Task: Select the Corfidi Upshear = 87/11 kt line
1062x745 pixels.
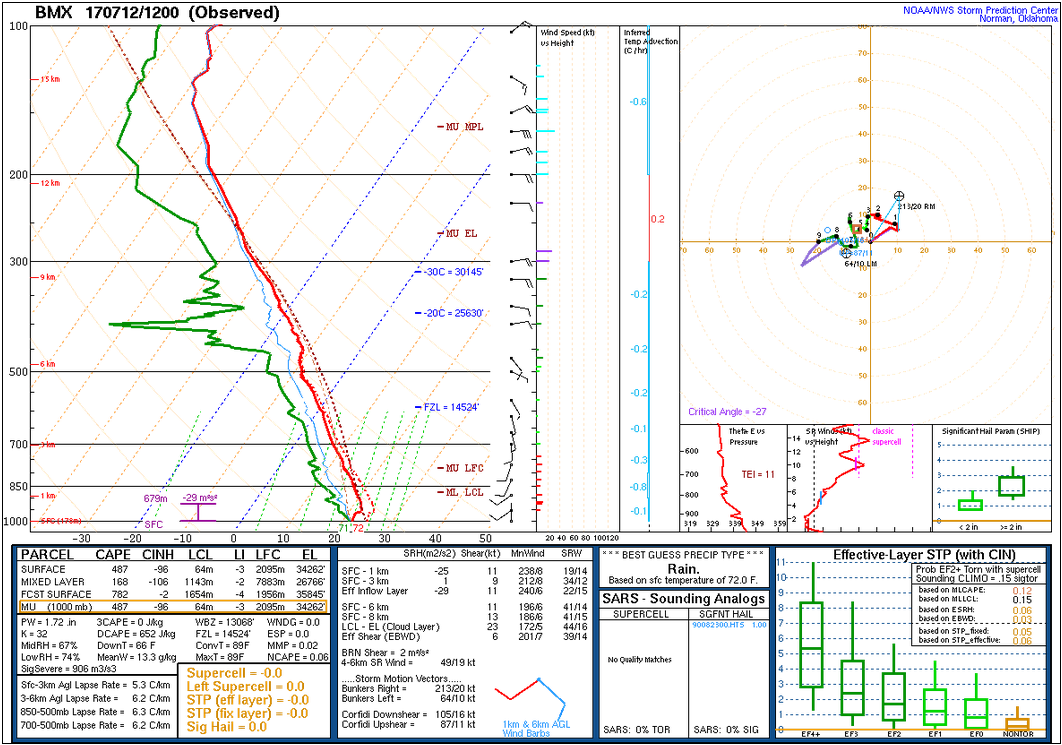Action: [x=408, y=725]
